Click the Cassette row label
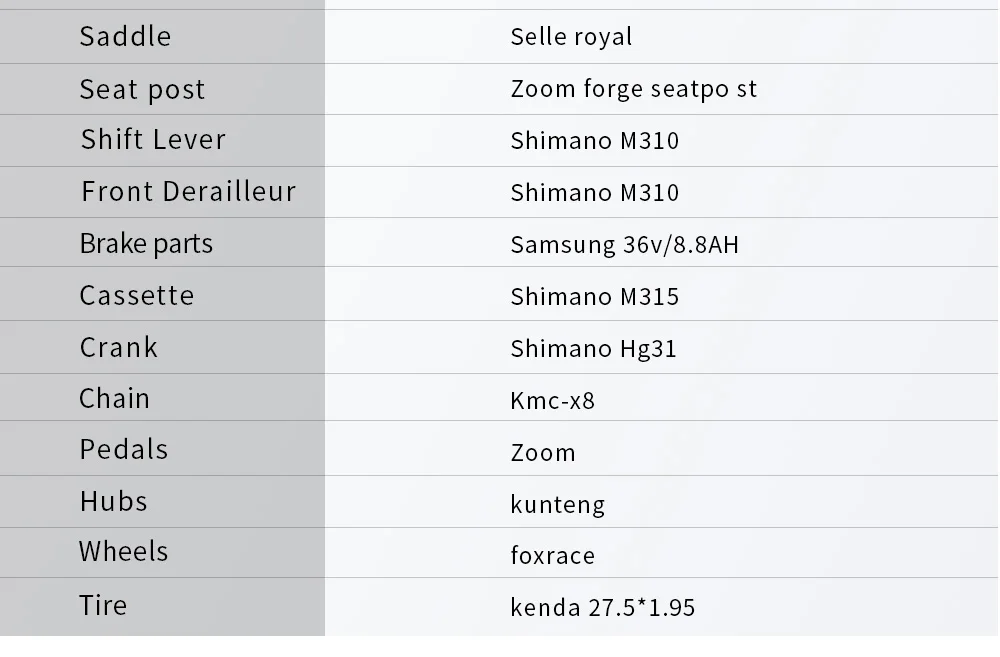This screenshot has width=1000, height=657. click(x=137, y=296)
